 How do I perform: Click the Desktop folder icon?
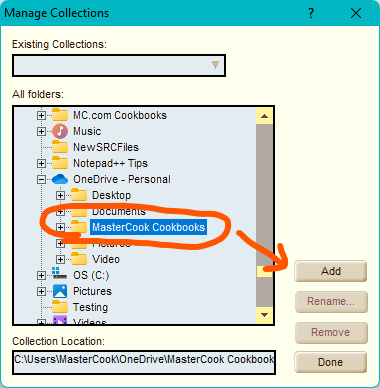pos(79,195)
